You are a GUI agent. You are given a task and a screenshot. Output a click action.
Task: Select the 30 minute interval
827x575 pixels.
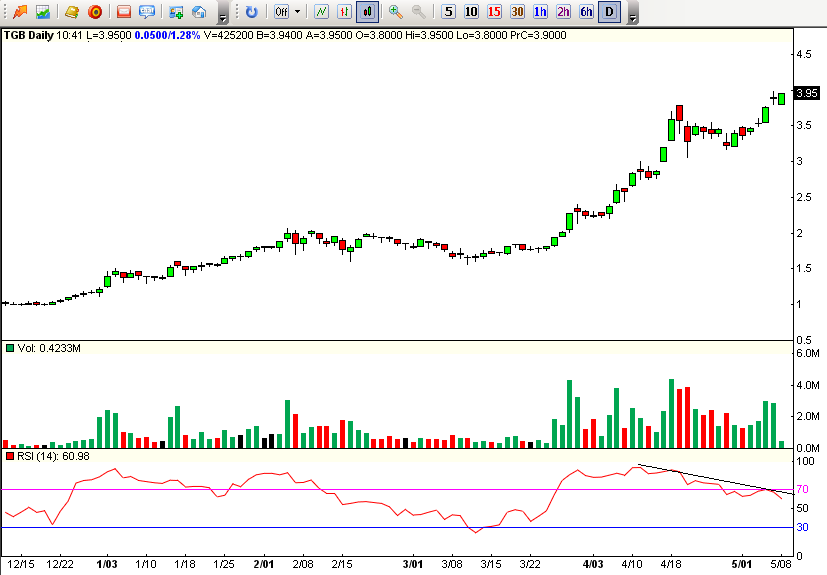pos(517,12)
